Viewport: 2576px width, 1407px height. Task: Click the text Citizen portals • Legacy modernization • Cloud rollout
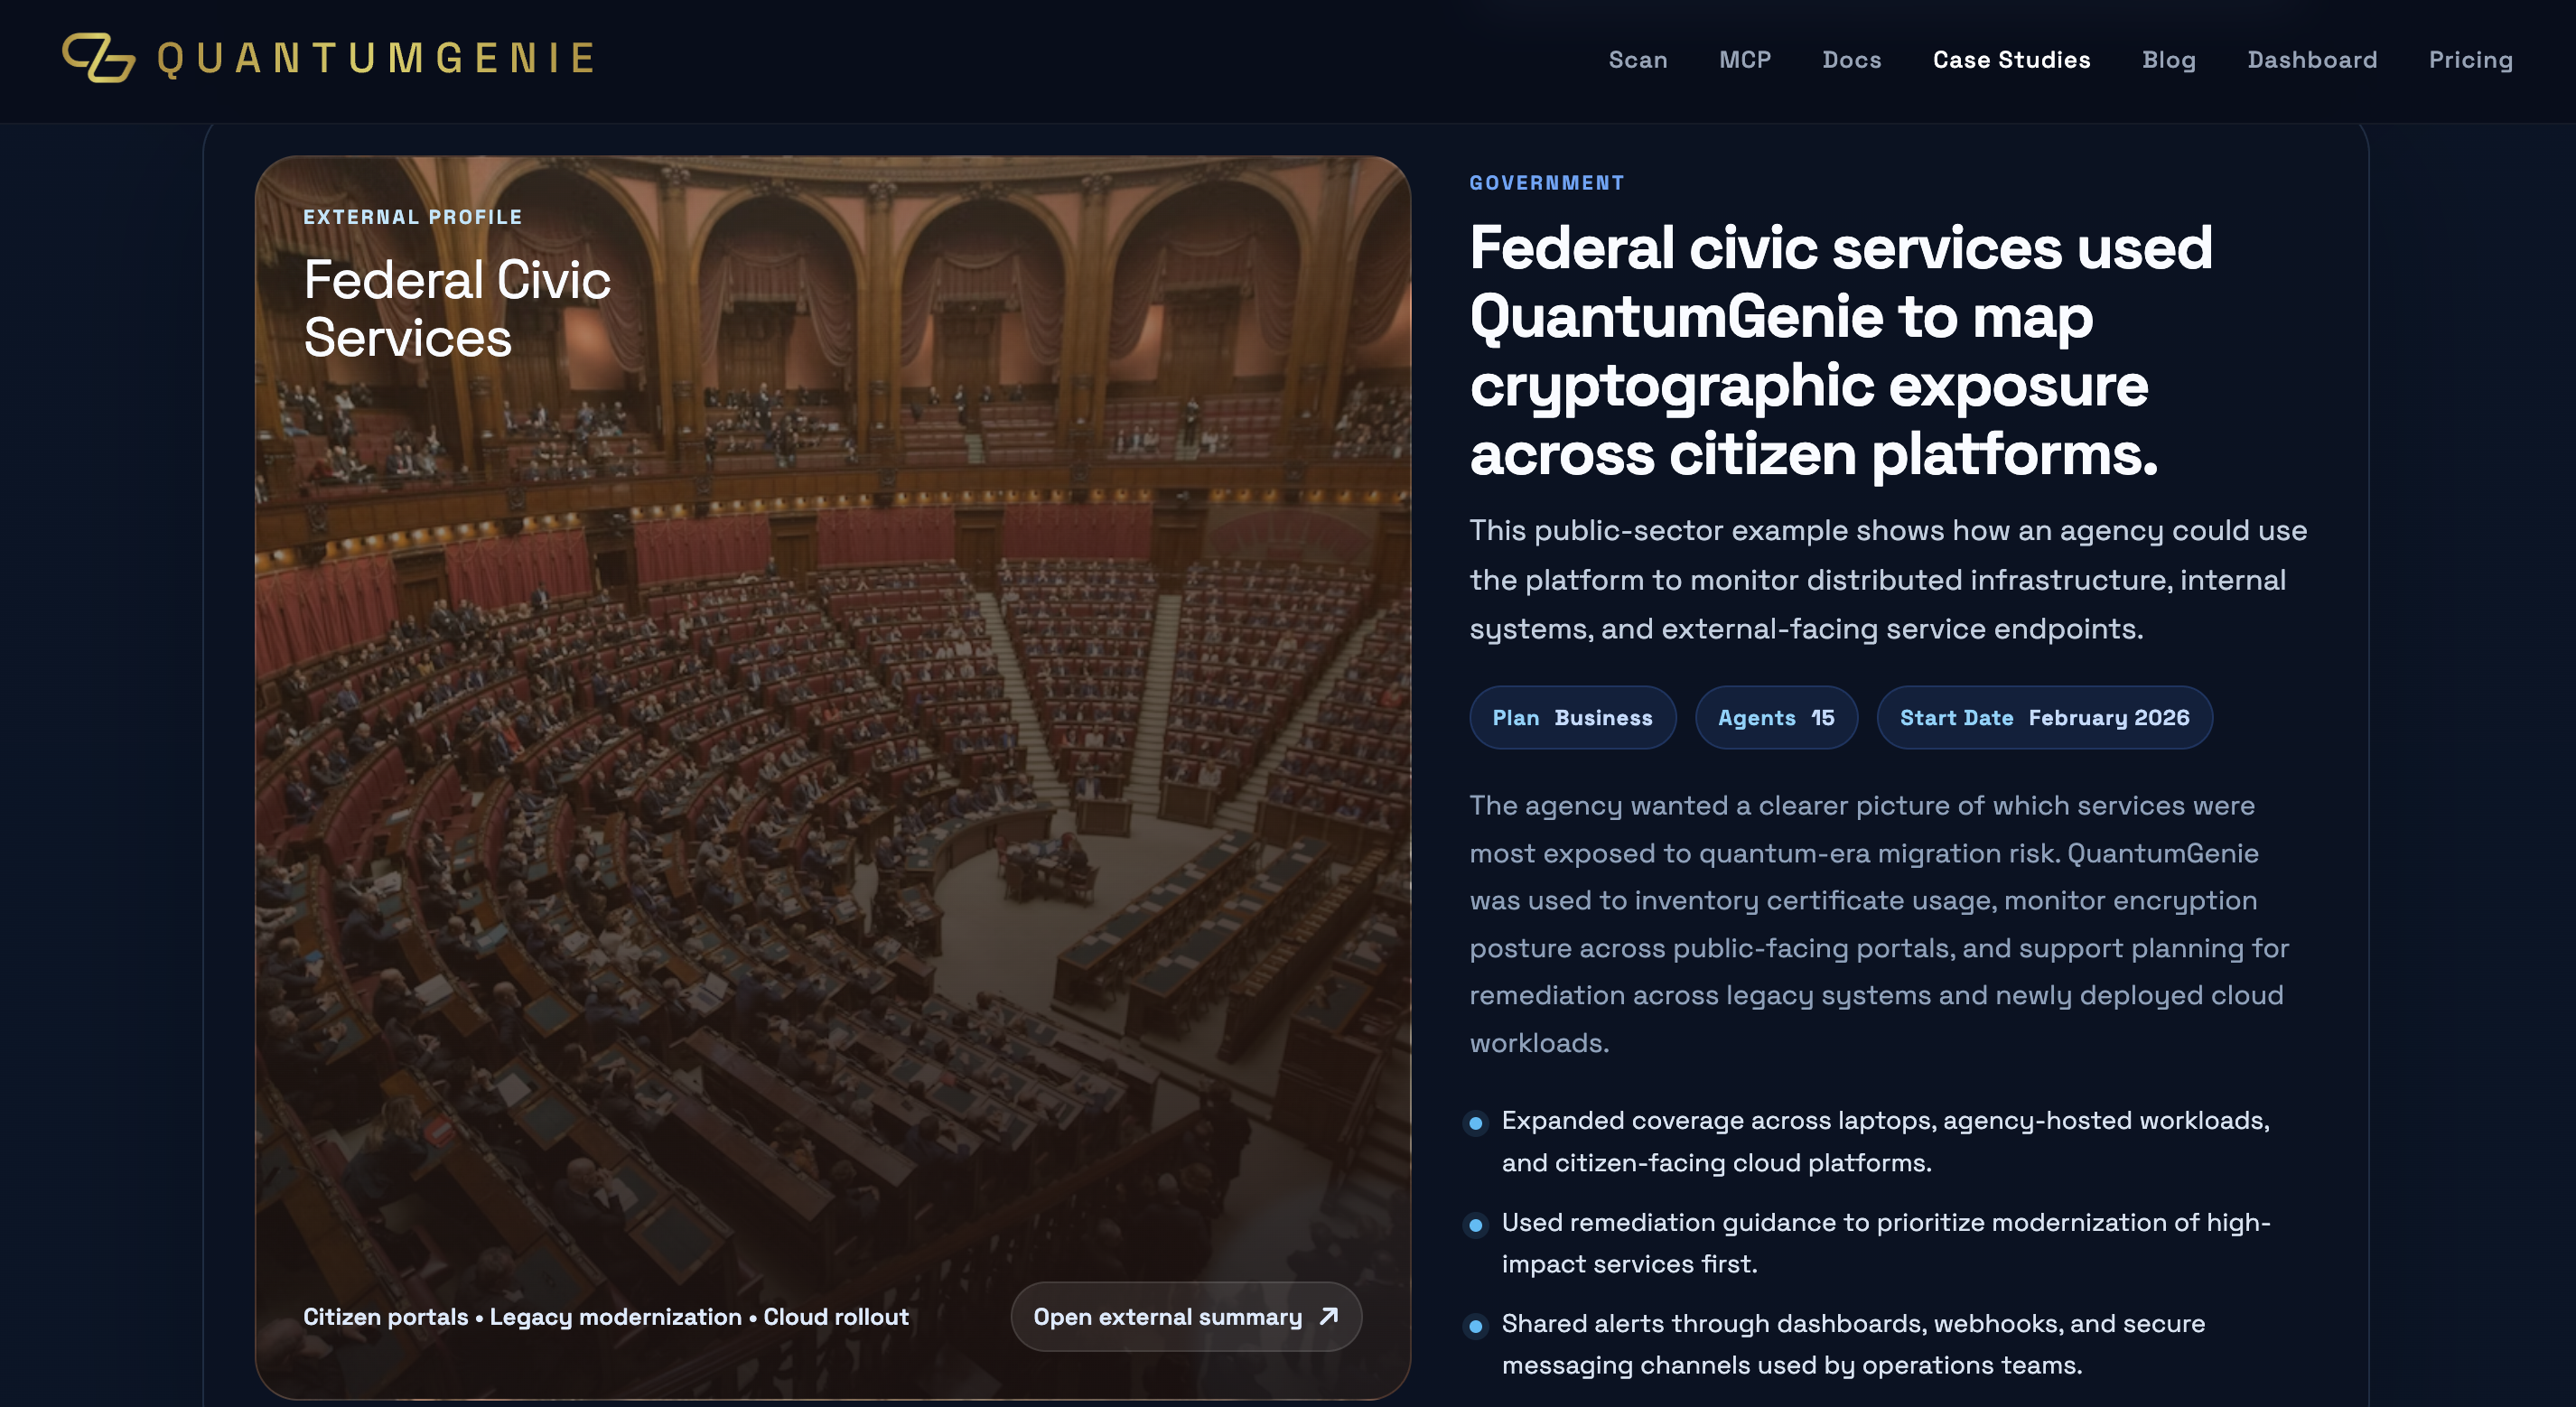[606, 1316]
